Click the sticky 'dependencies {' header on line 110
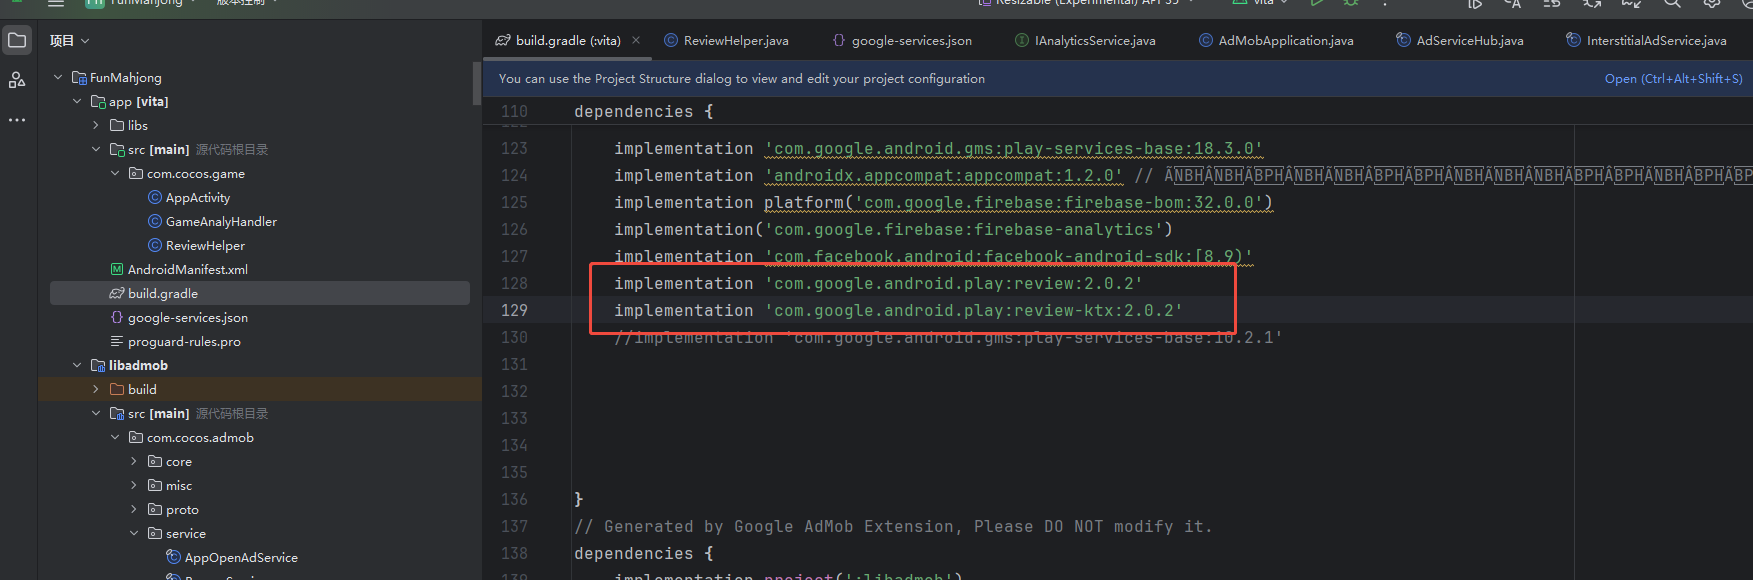 (x=643, y=111)
